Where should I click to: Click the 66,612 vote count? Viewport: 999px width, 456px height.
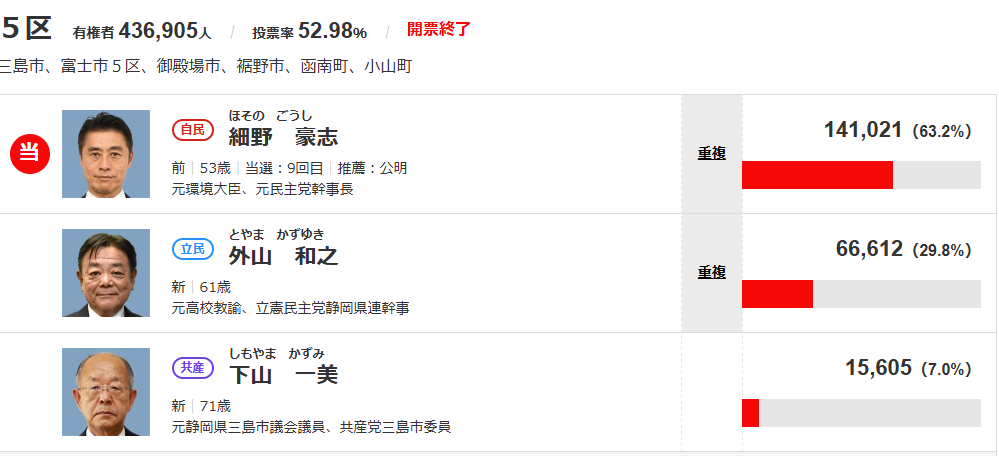pos(869,249)
